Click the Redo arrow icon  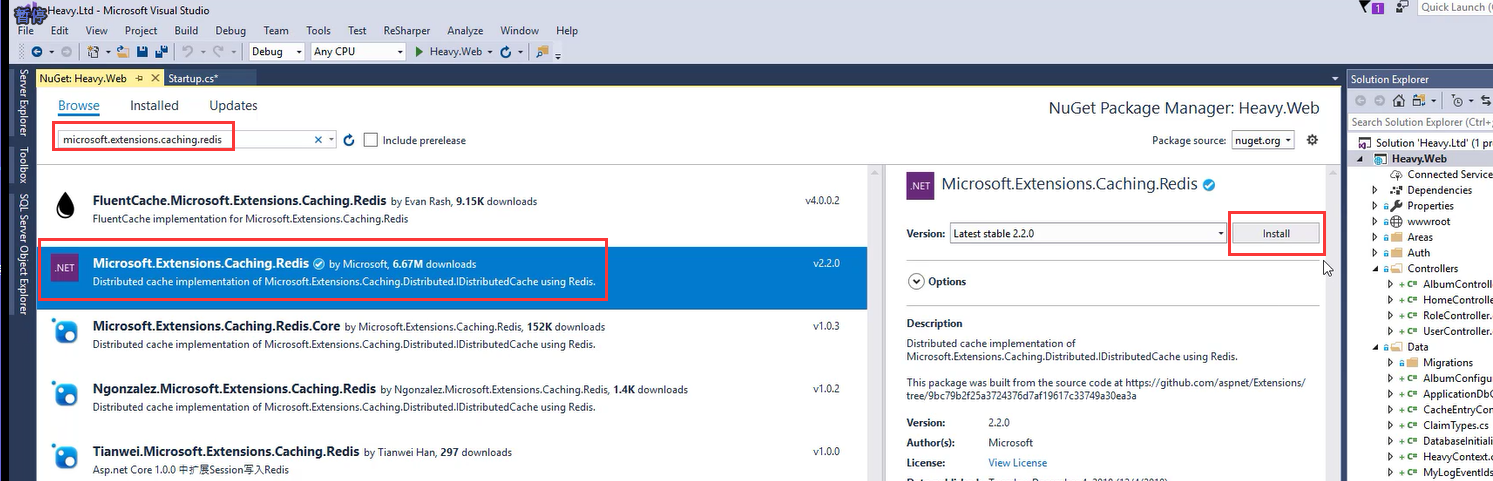pyautogui.click(x=218, y=52)
